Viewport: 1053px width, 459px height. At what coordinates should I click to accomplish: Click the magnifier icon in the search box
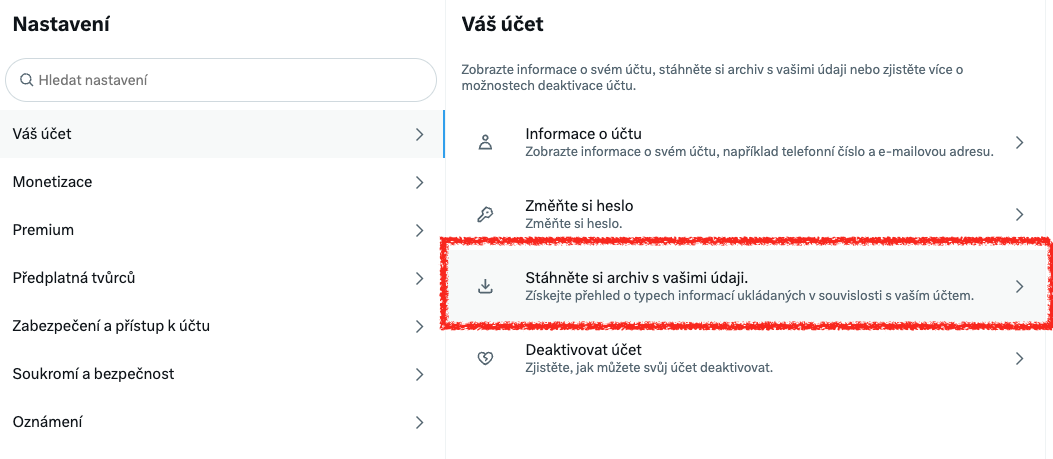[x=27, y=79]
